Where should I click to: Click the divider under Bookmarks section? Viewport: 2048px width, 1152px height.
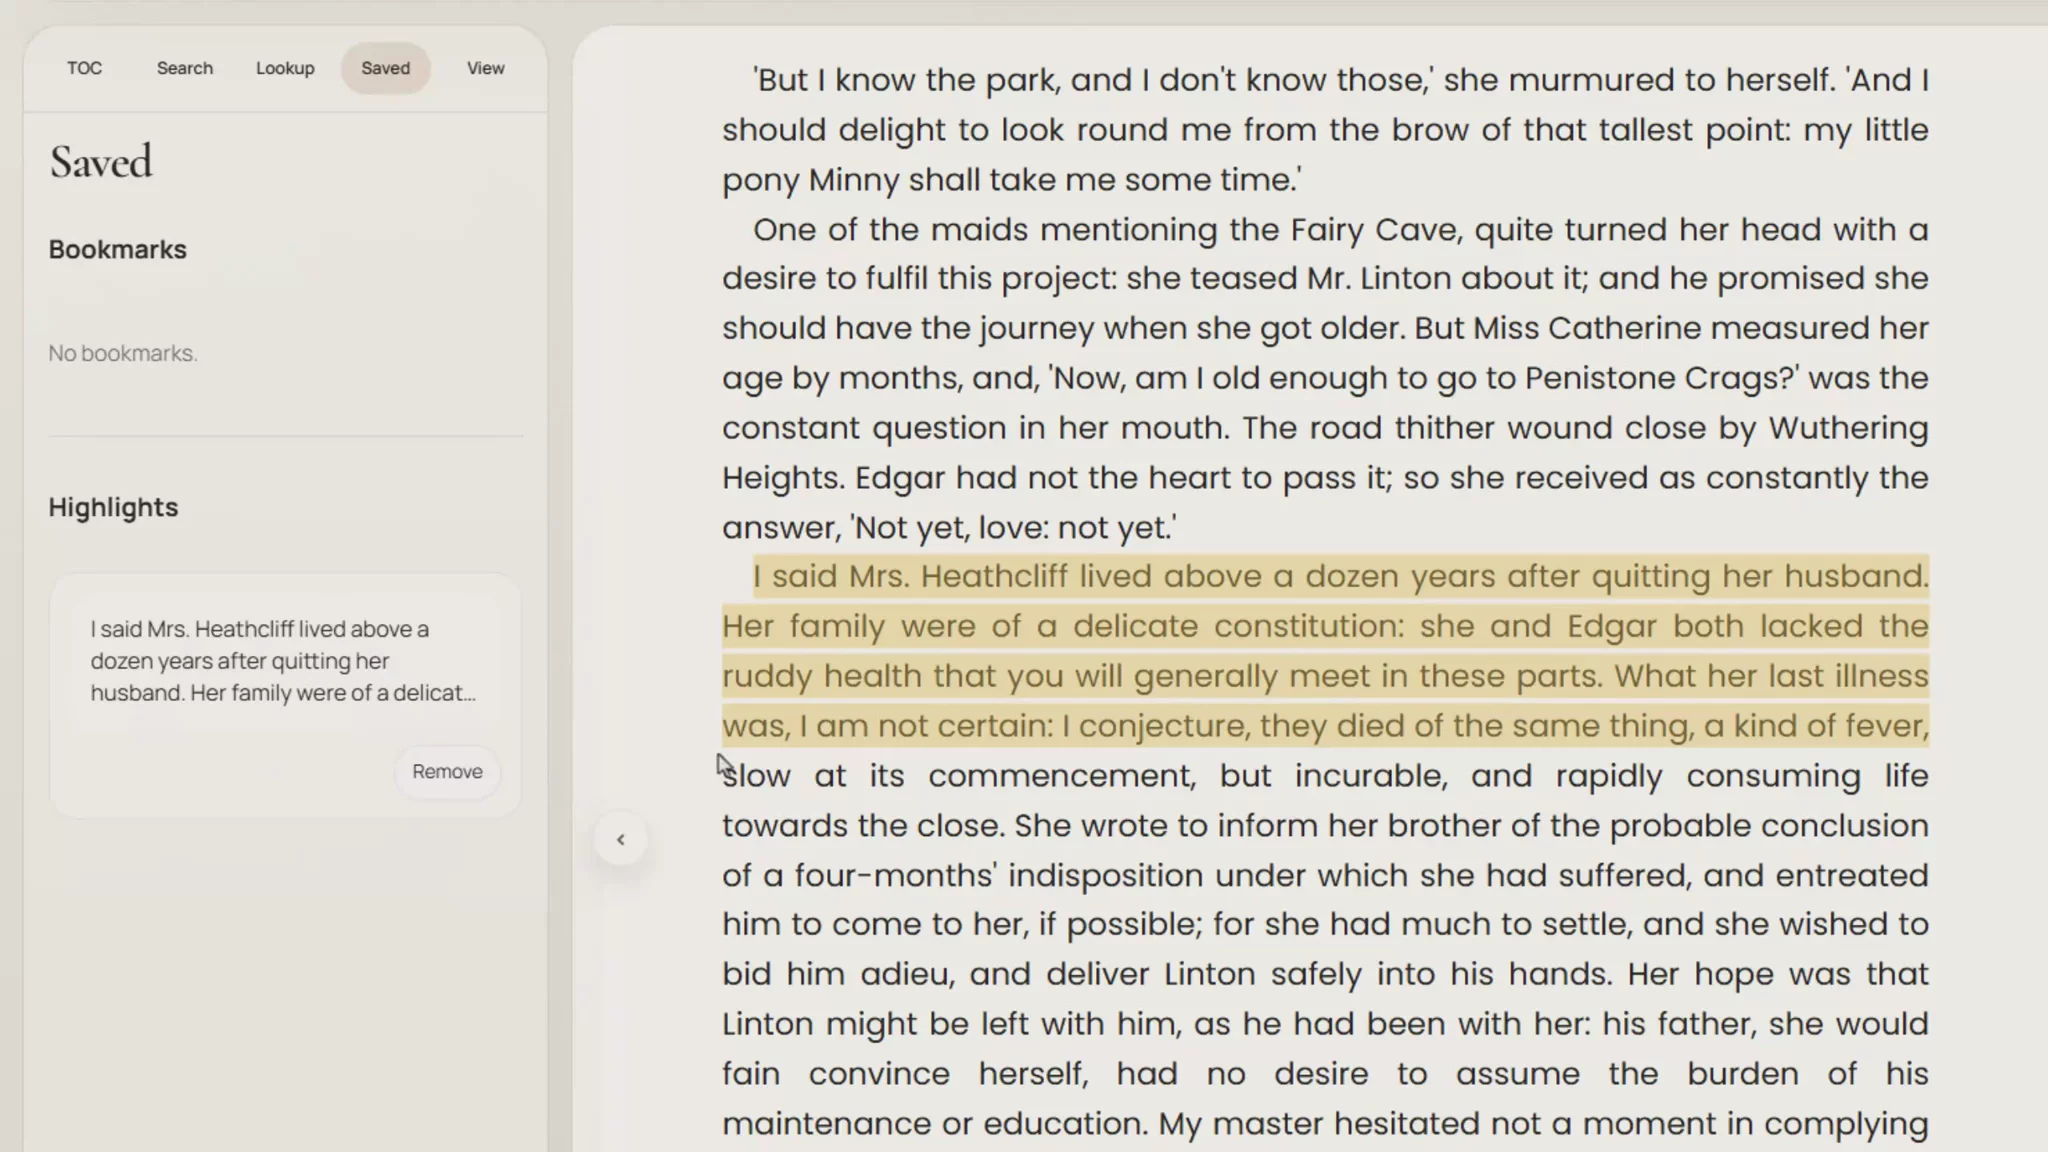[286, 434]
